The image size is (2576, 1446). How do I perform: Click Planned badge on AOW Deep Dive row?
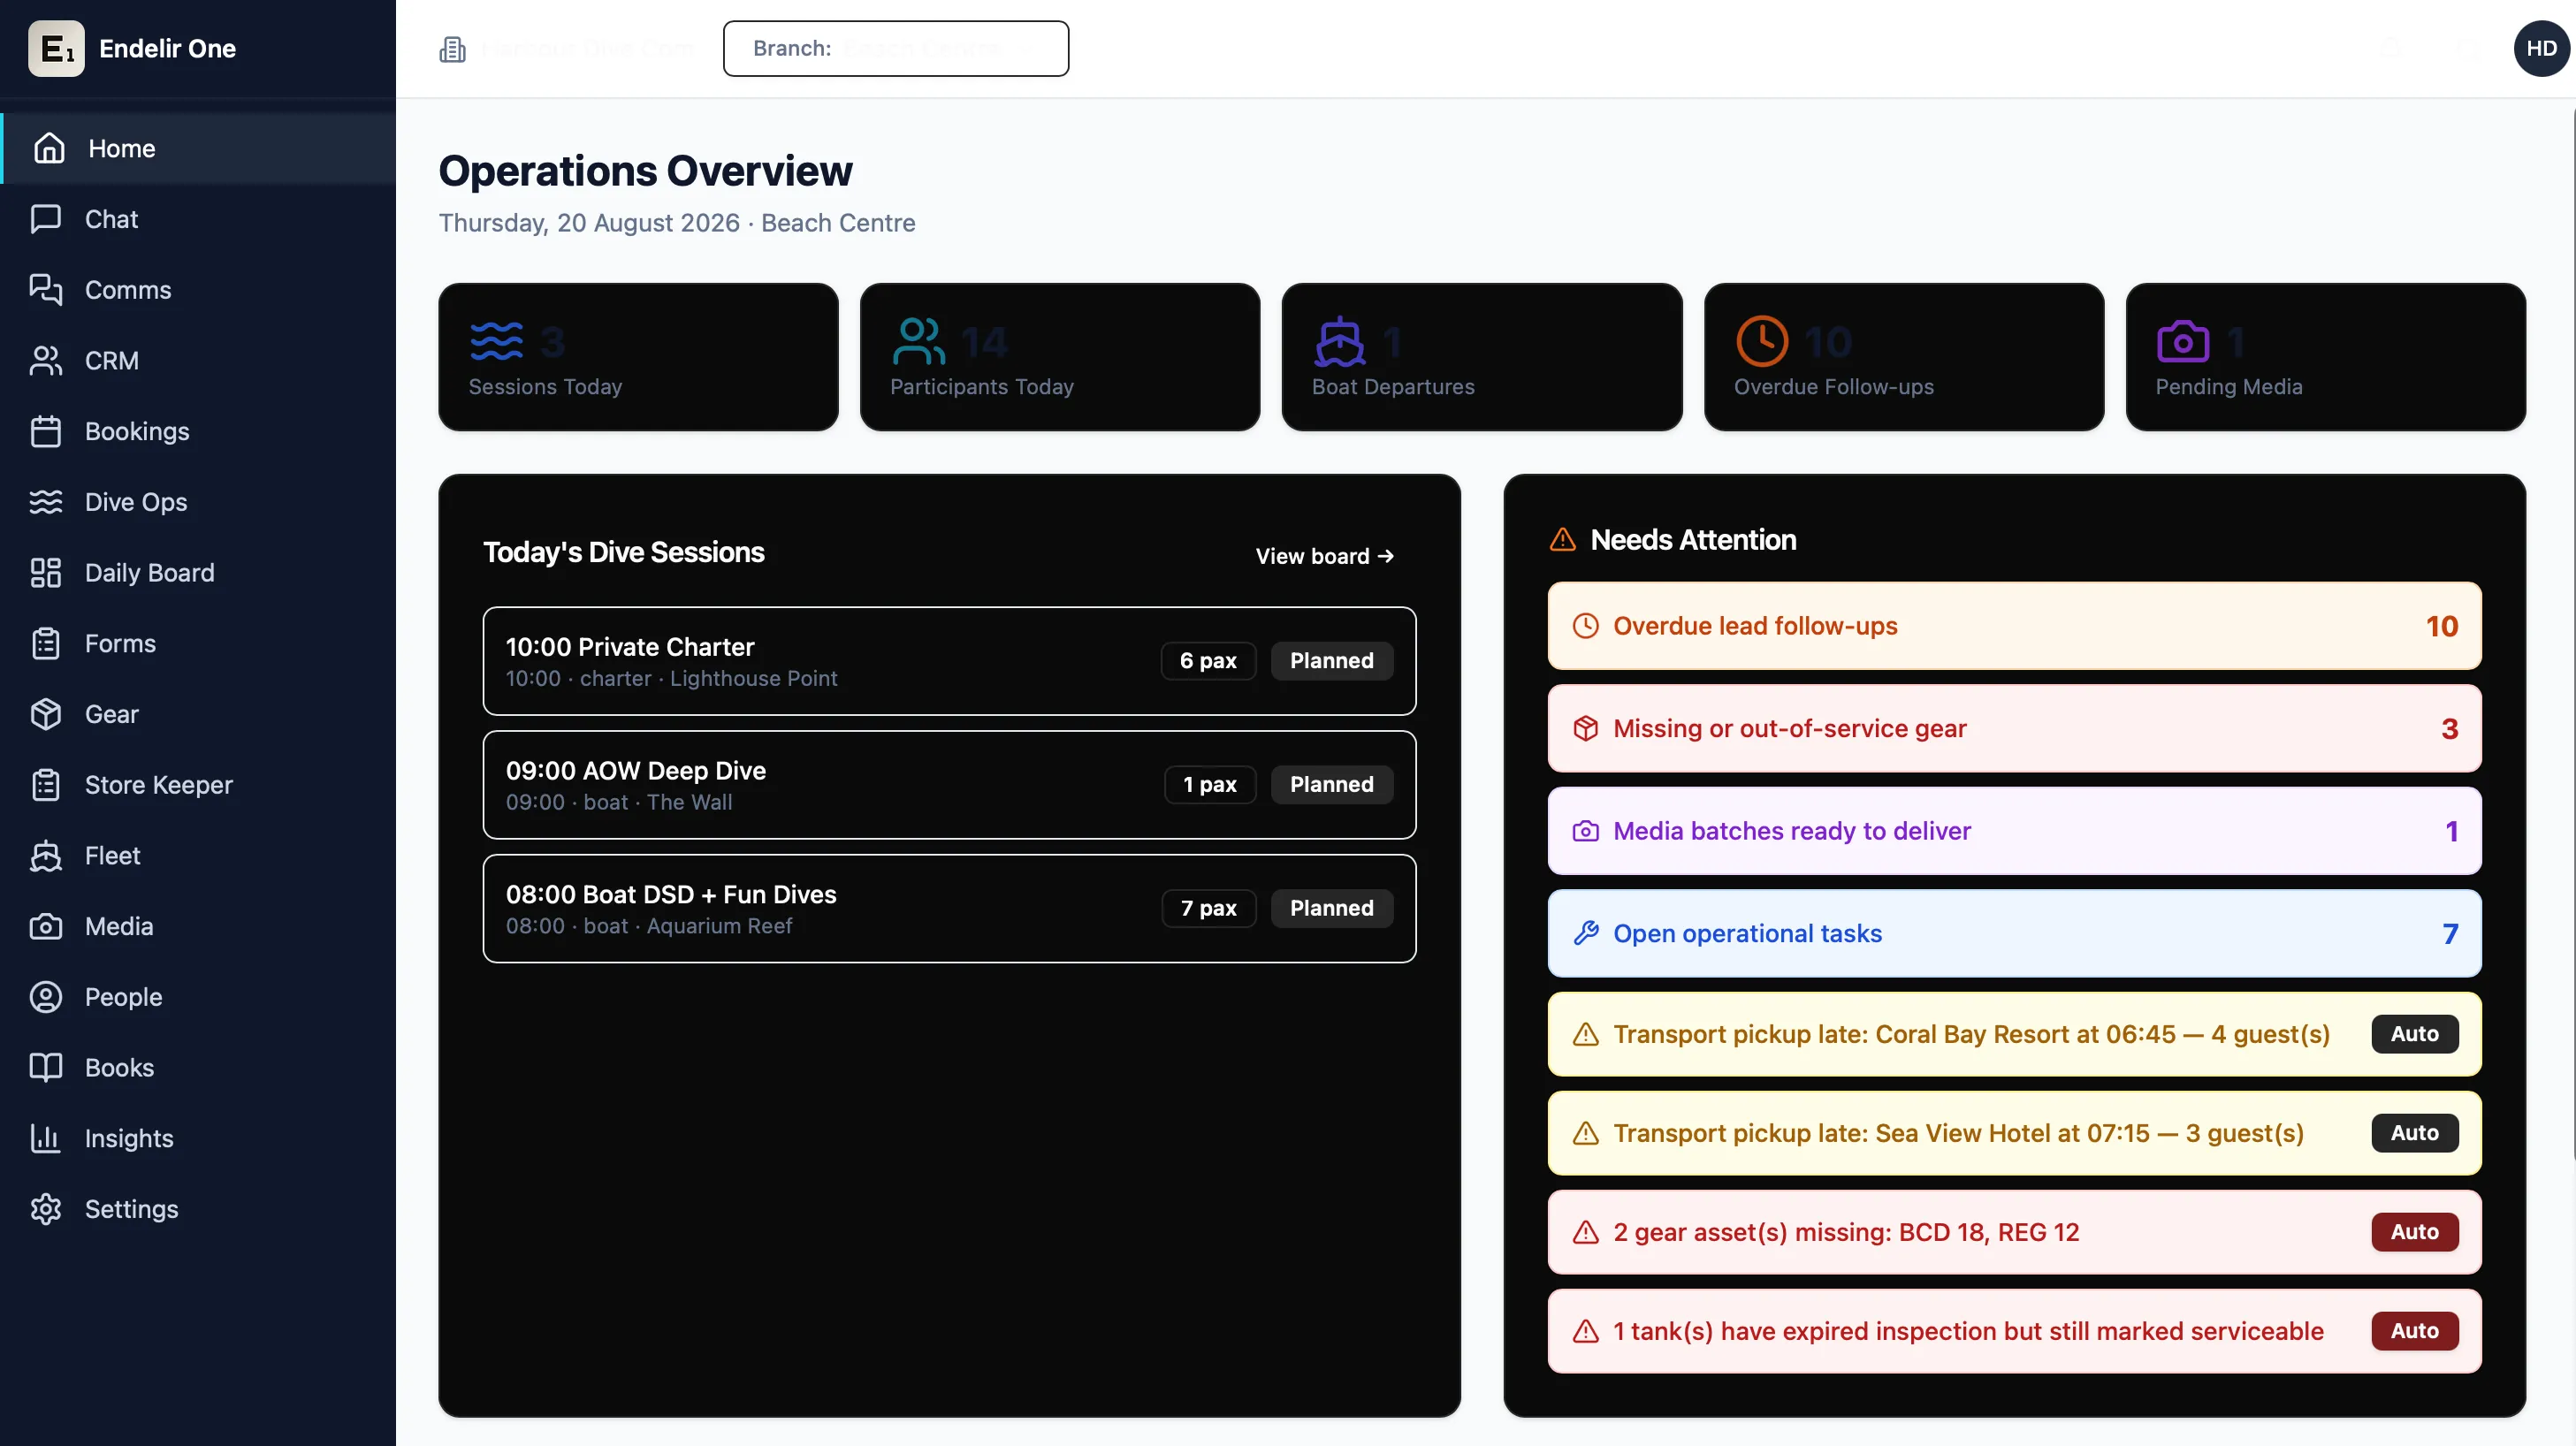pos(1331,785)
